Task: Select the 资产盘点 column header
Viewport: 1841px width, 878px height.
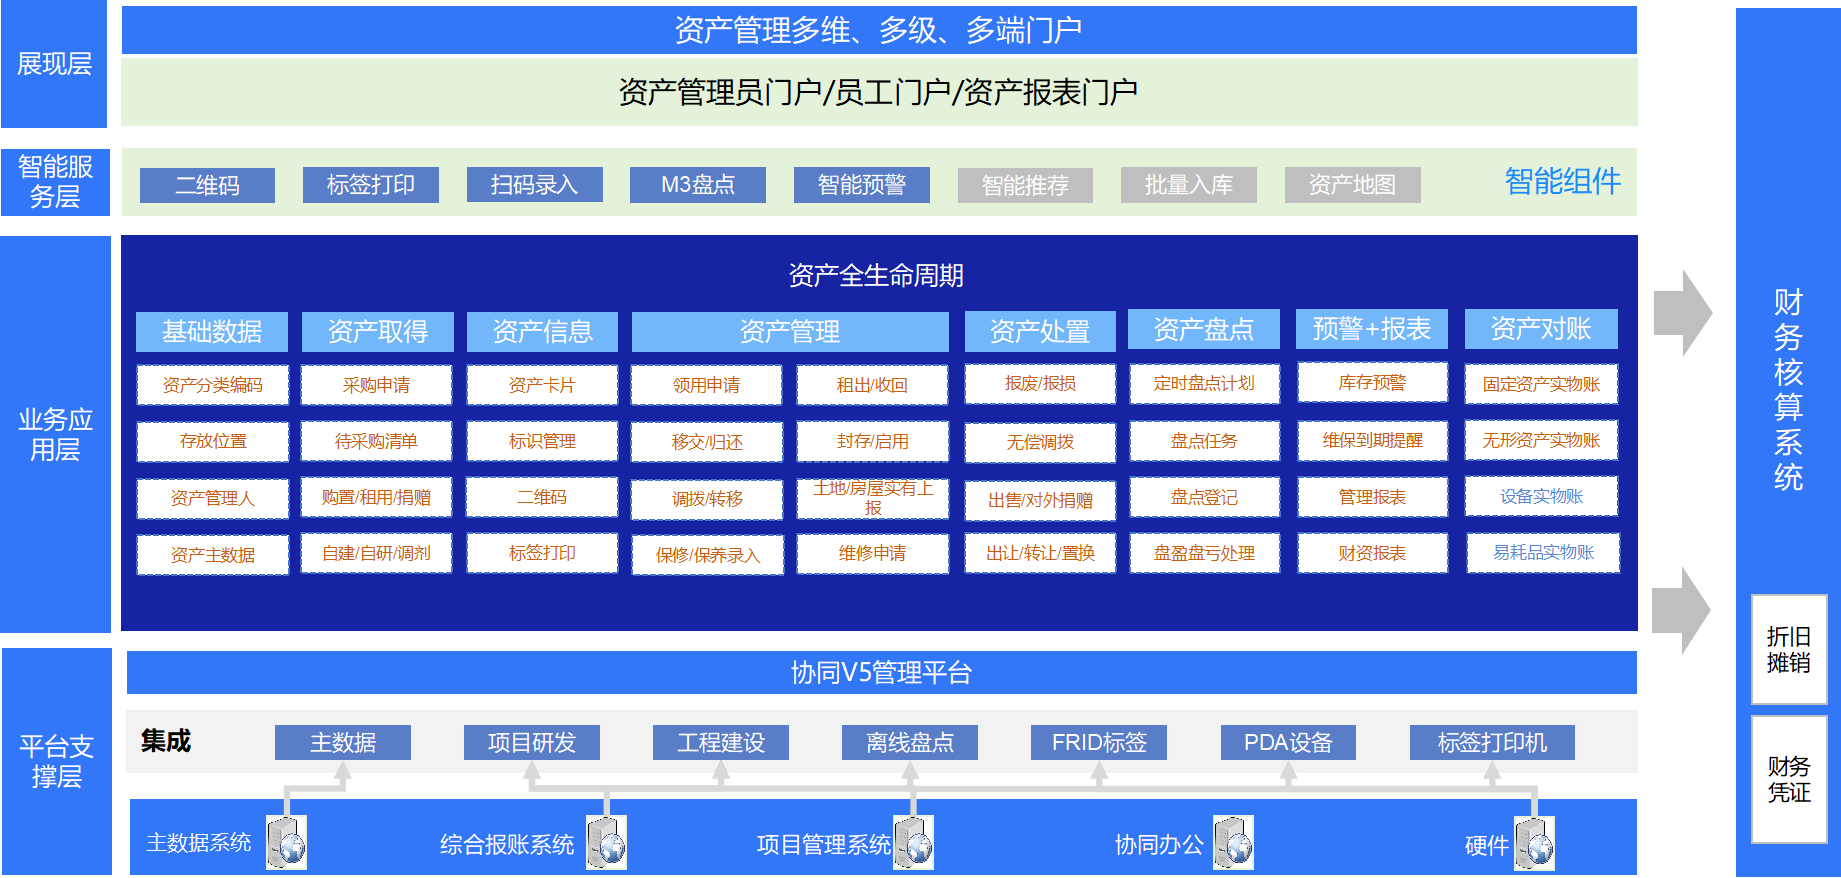Action: (1204, 329)
